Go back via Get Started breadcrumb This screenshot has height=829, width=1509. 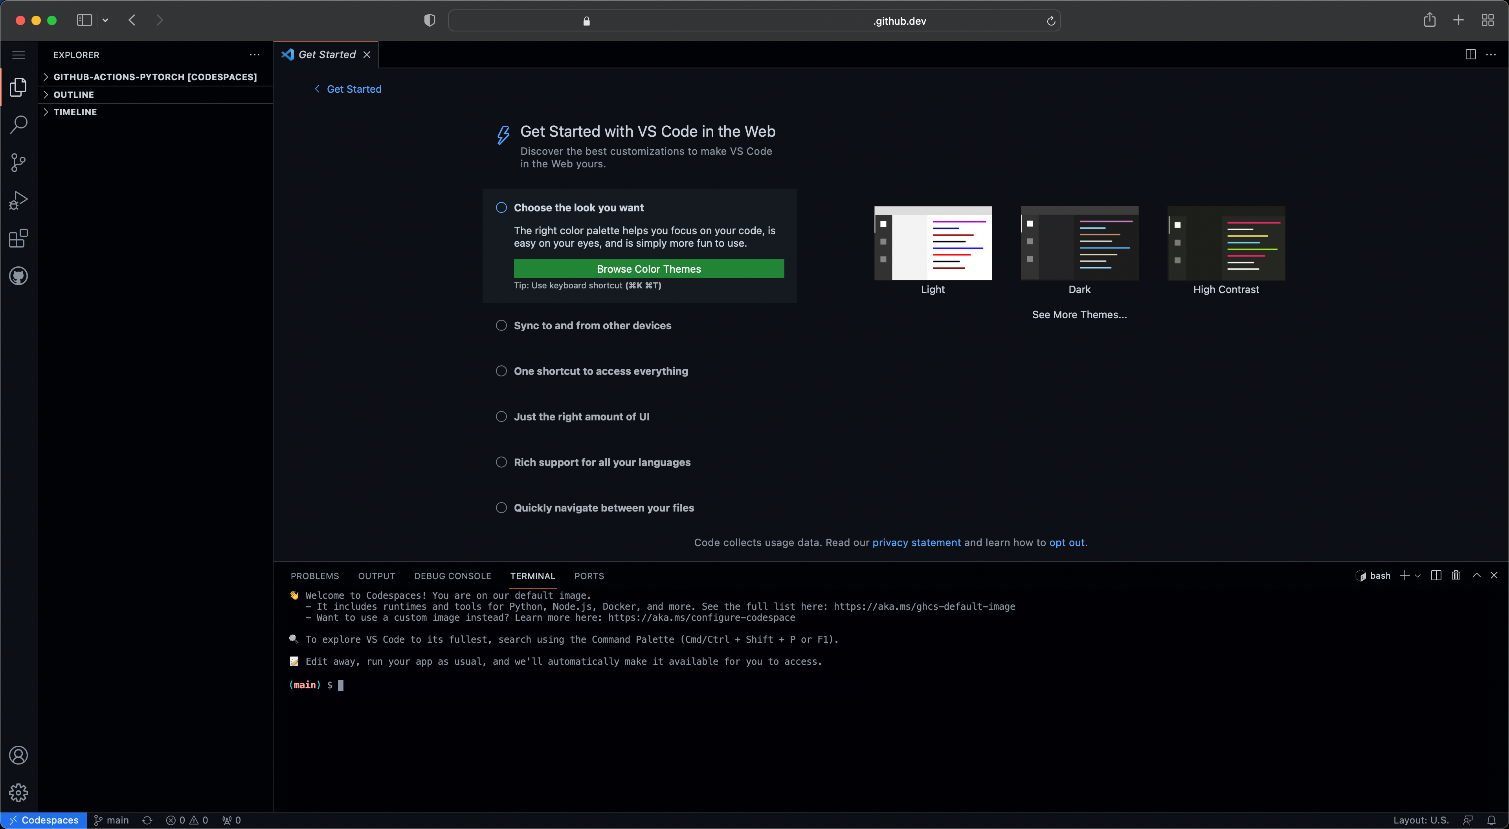pyautogui.click(x=347, y=89)
